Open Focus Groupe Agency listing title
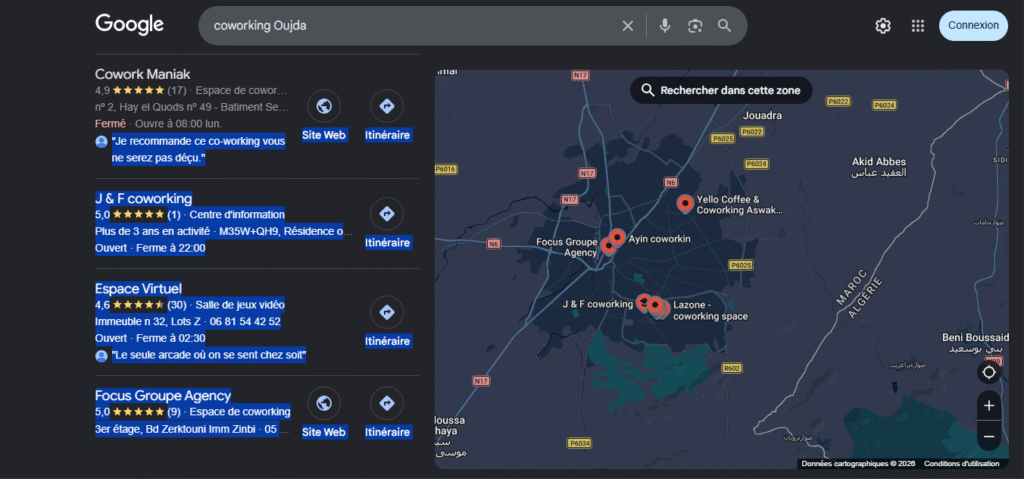 163,395
